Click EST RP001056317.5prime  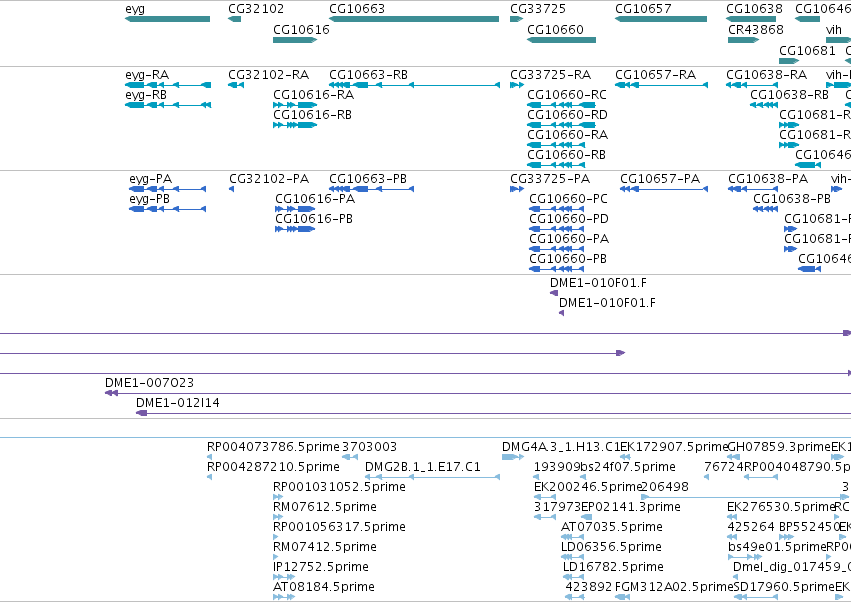(339, 527)
